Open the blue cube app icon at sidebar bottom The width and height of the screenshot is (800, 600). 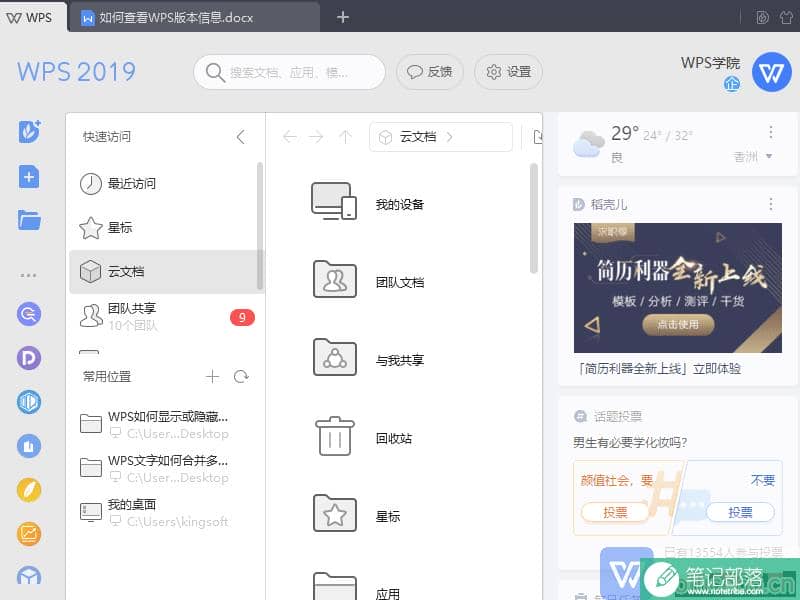click(29, 577)
